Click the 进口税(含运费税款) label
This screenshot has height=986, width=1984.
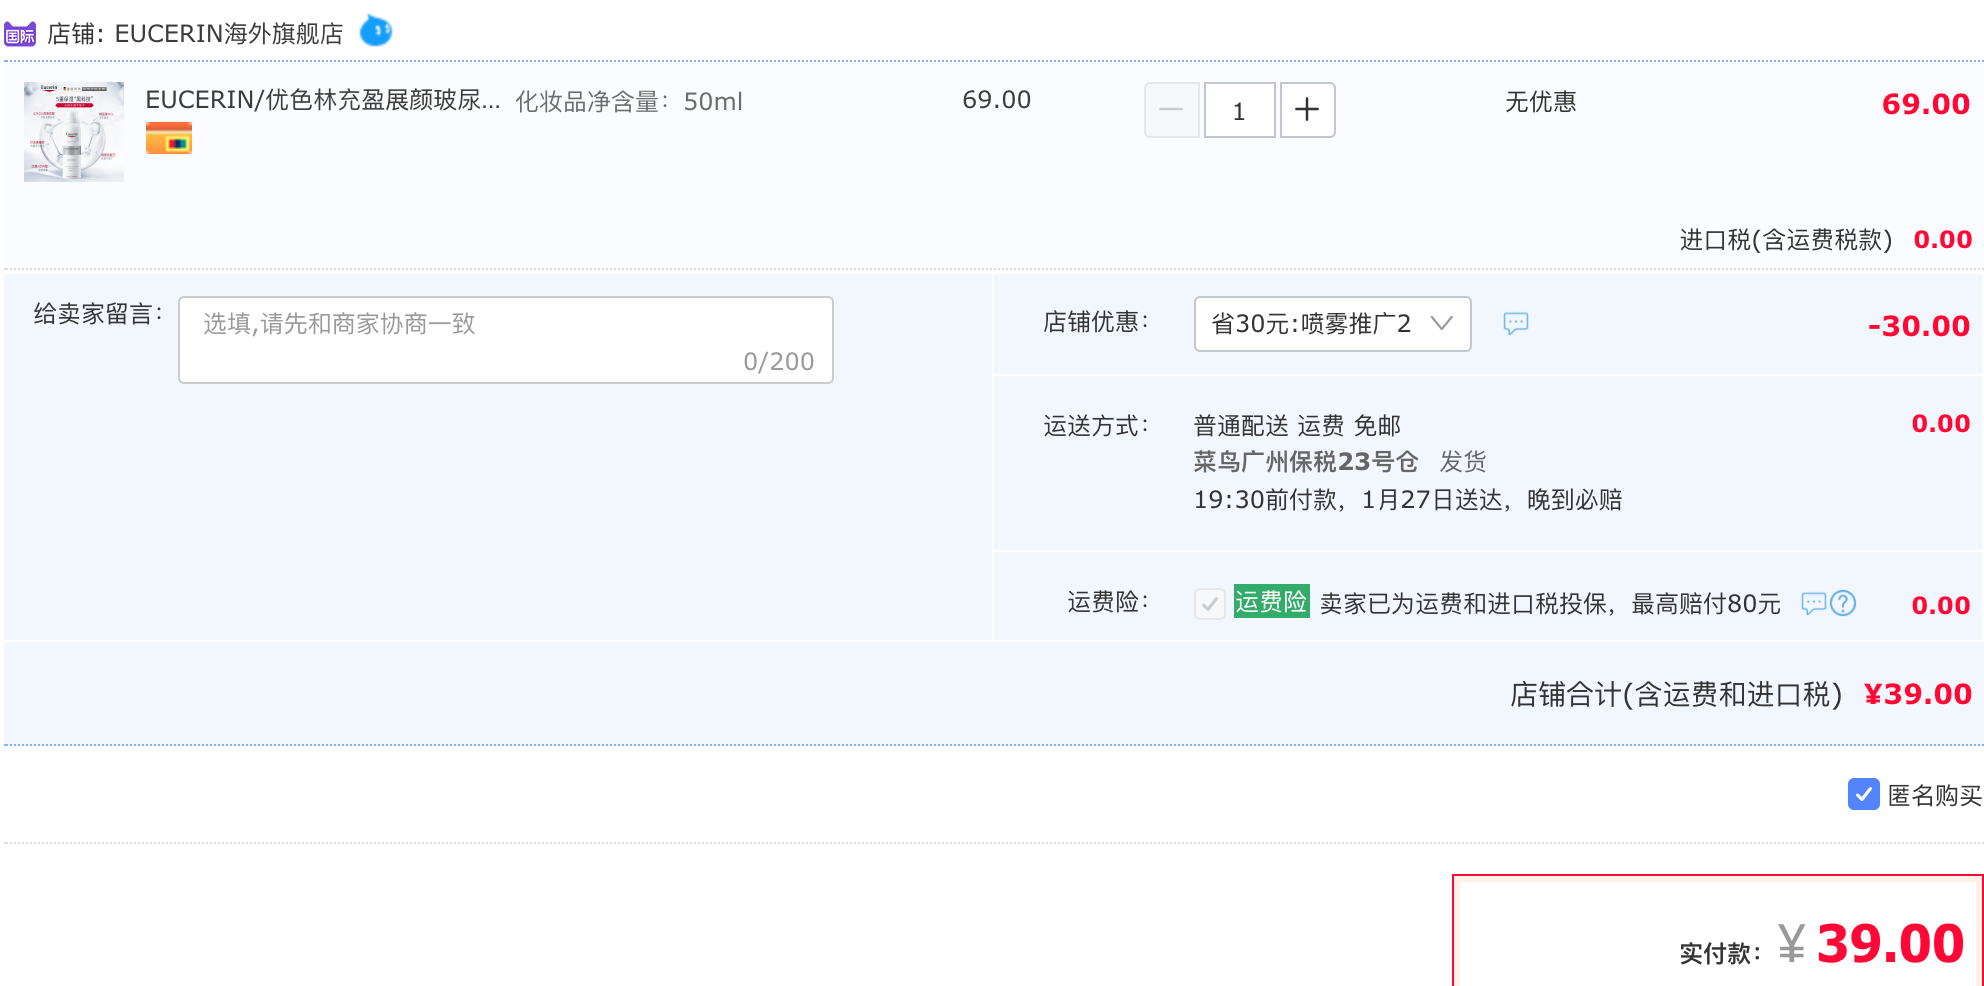click(x=1786, y=240)
